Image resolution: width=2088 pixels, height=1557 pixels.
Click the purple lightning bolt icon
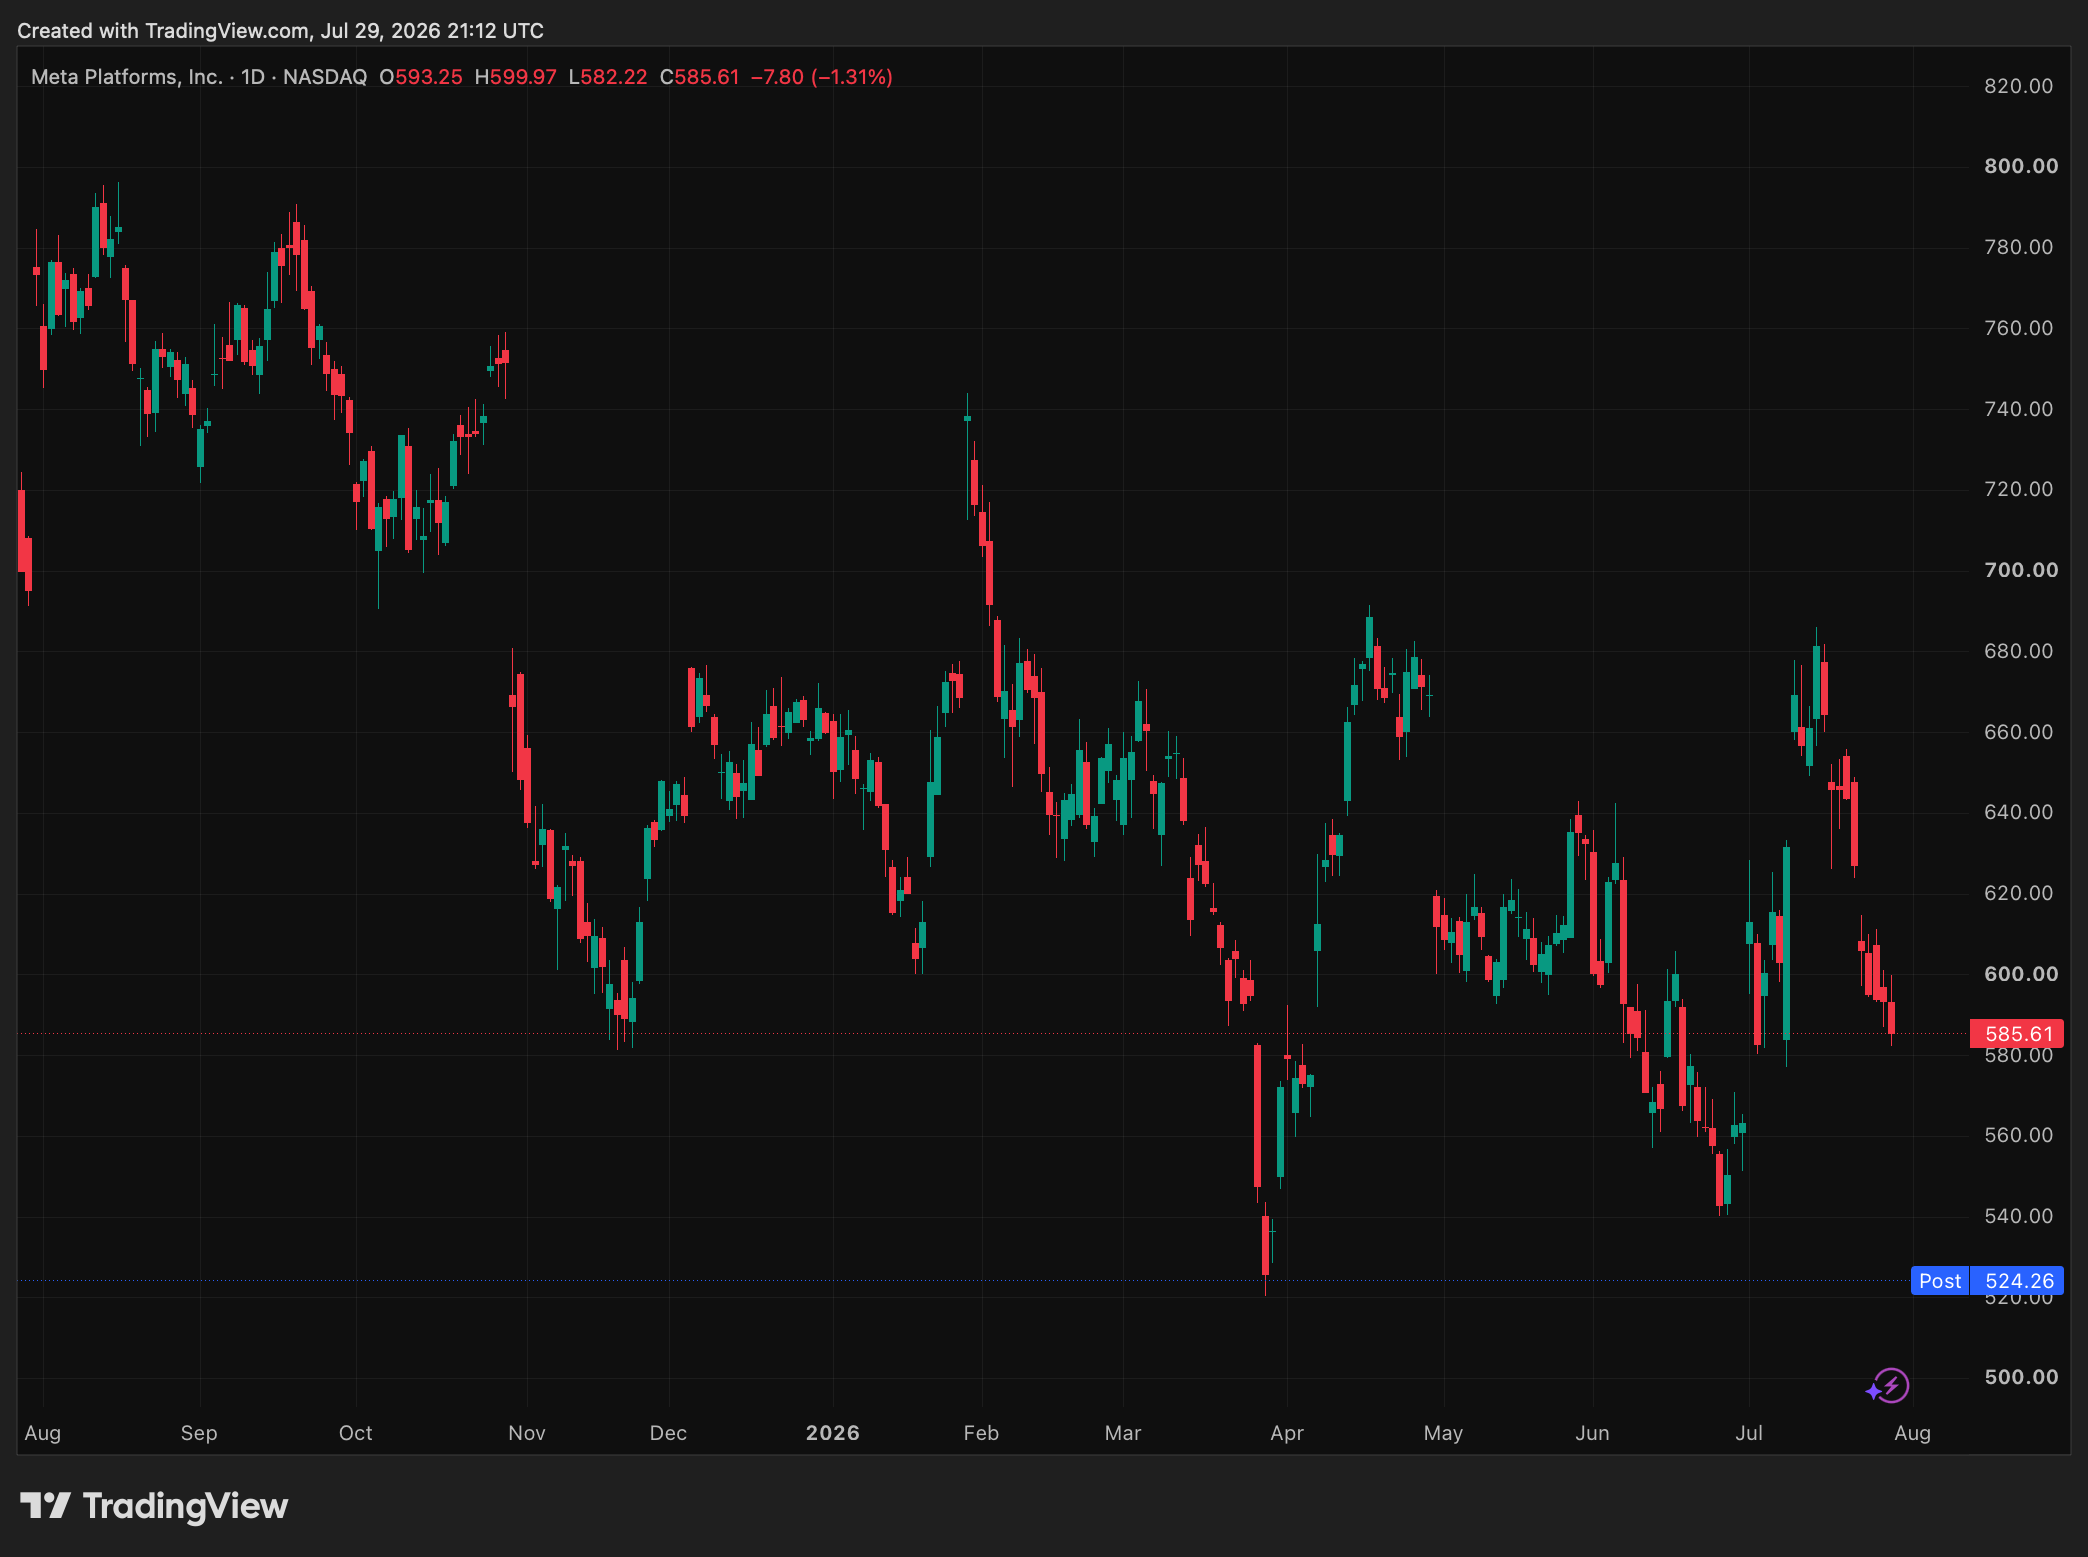[1889, 1386]
